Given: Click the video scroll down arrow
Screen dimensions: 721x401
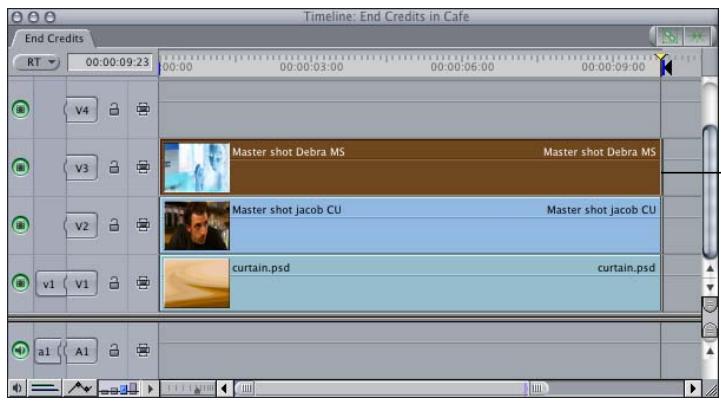Looking at the screenshot, I should (710, 287).
